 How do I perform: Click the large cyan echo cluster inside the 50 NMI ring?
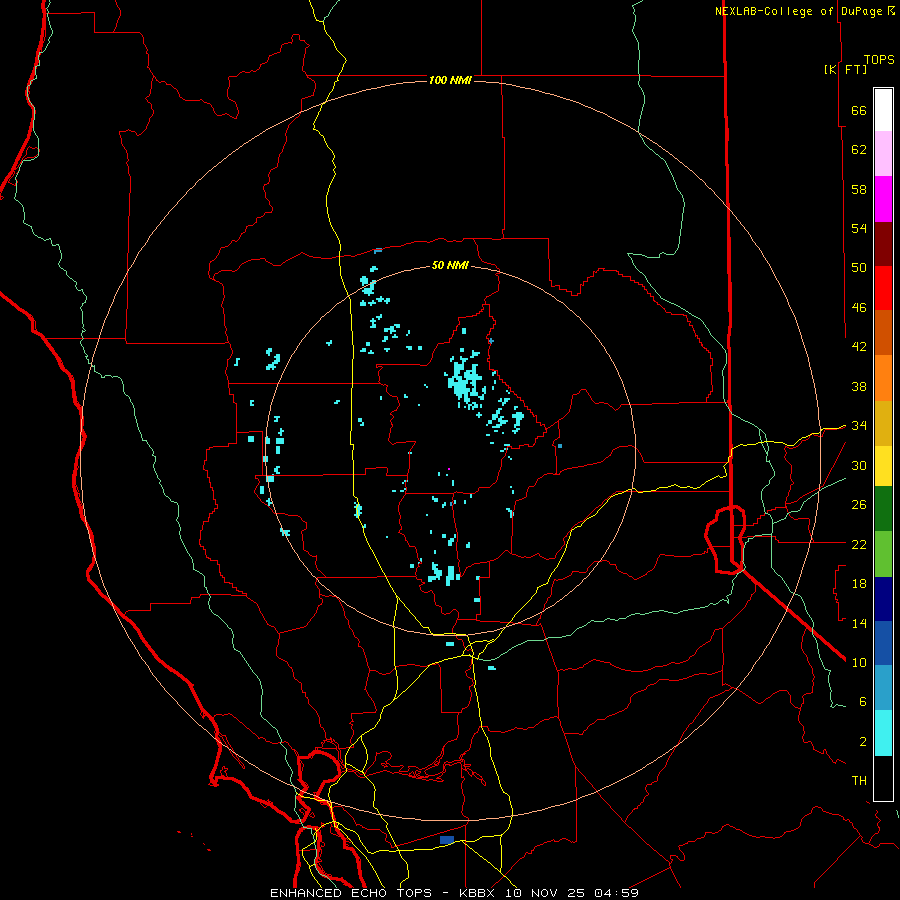[x=465, y=379]
